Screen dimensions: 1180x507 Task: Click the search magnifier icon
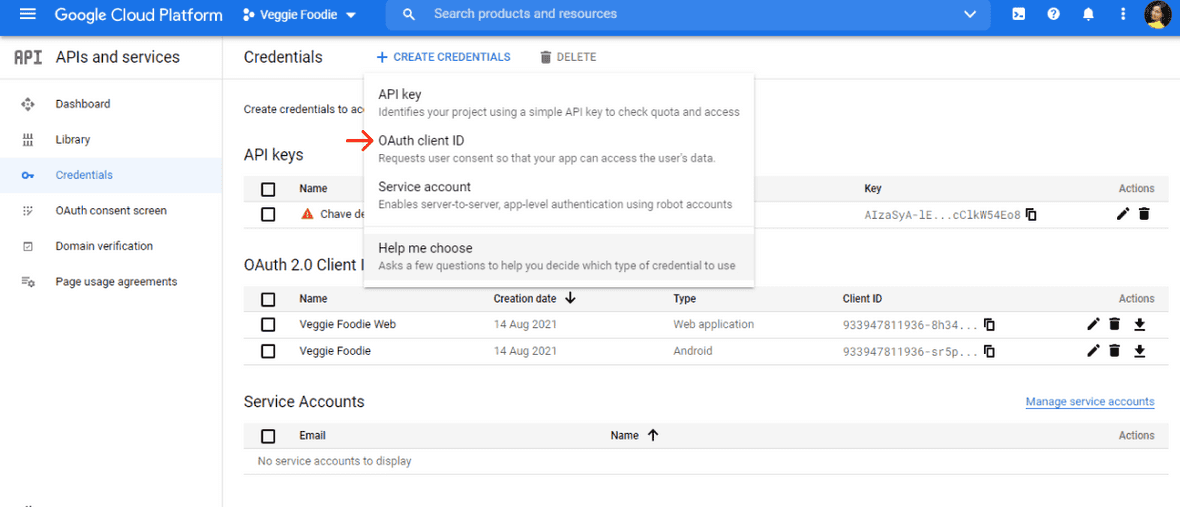(x=409, y=14)
